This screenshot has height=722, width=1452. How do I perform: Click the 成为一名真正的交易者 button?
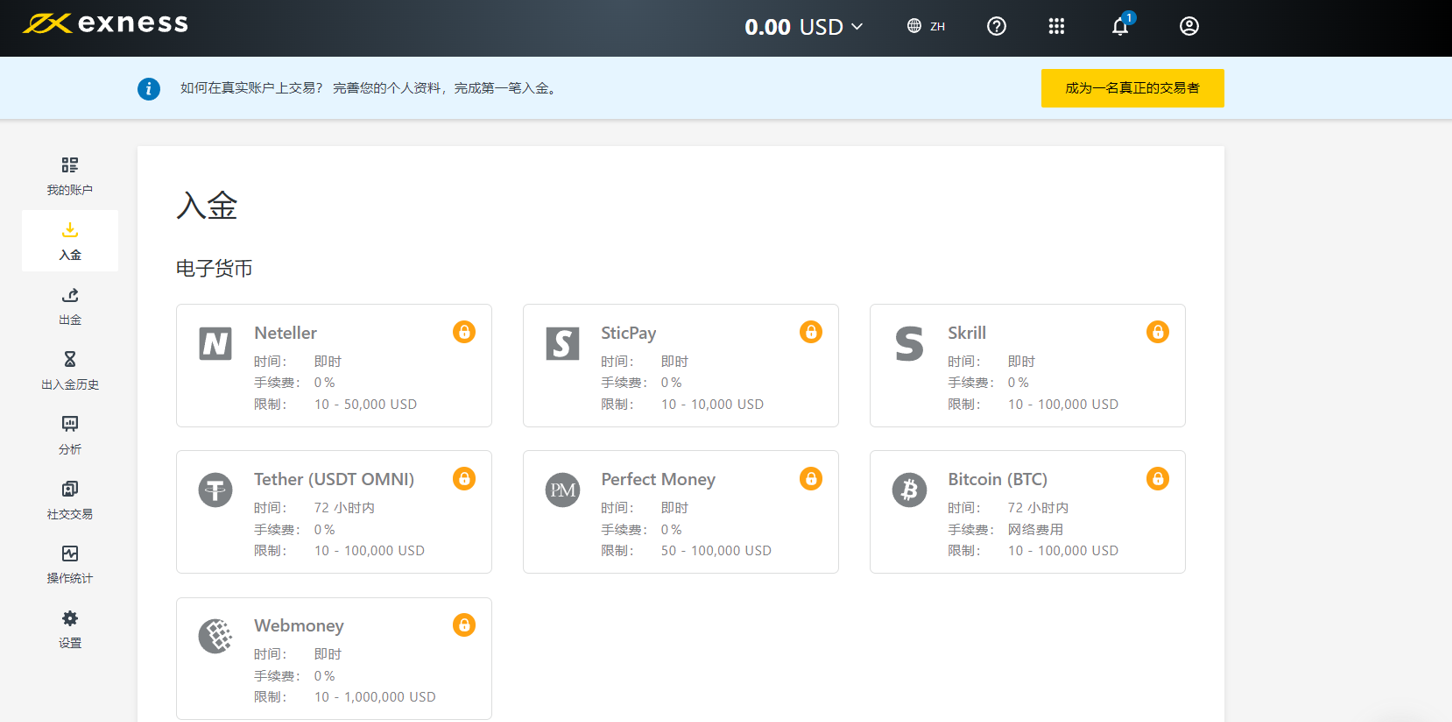[1132, 88]
